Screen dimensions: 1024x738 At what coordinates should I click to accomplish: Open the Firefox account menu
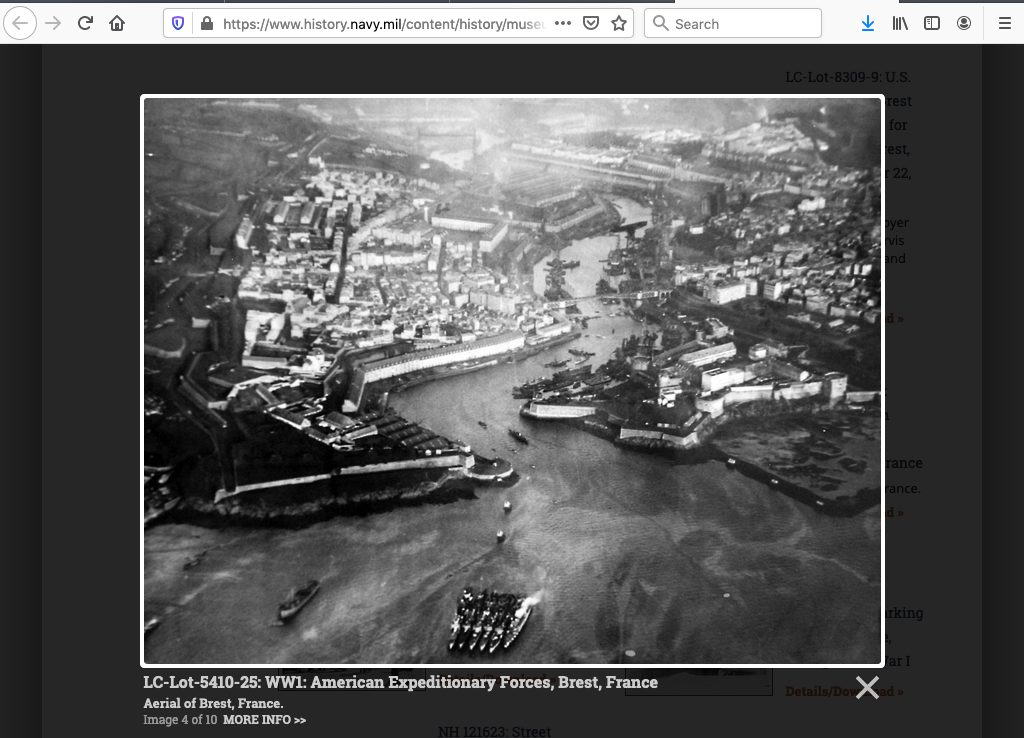[964, 23]
